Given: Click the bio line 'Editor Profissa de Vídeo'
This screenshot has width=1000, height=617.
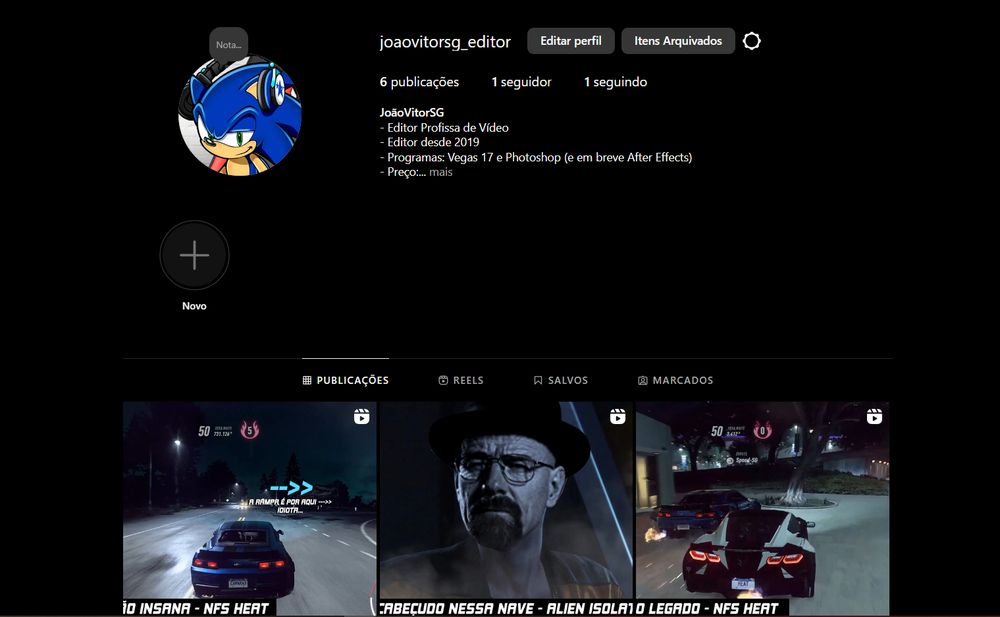Looking at the screenshot, I should pos(444,128).
